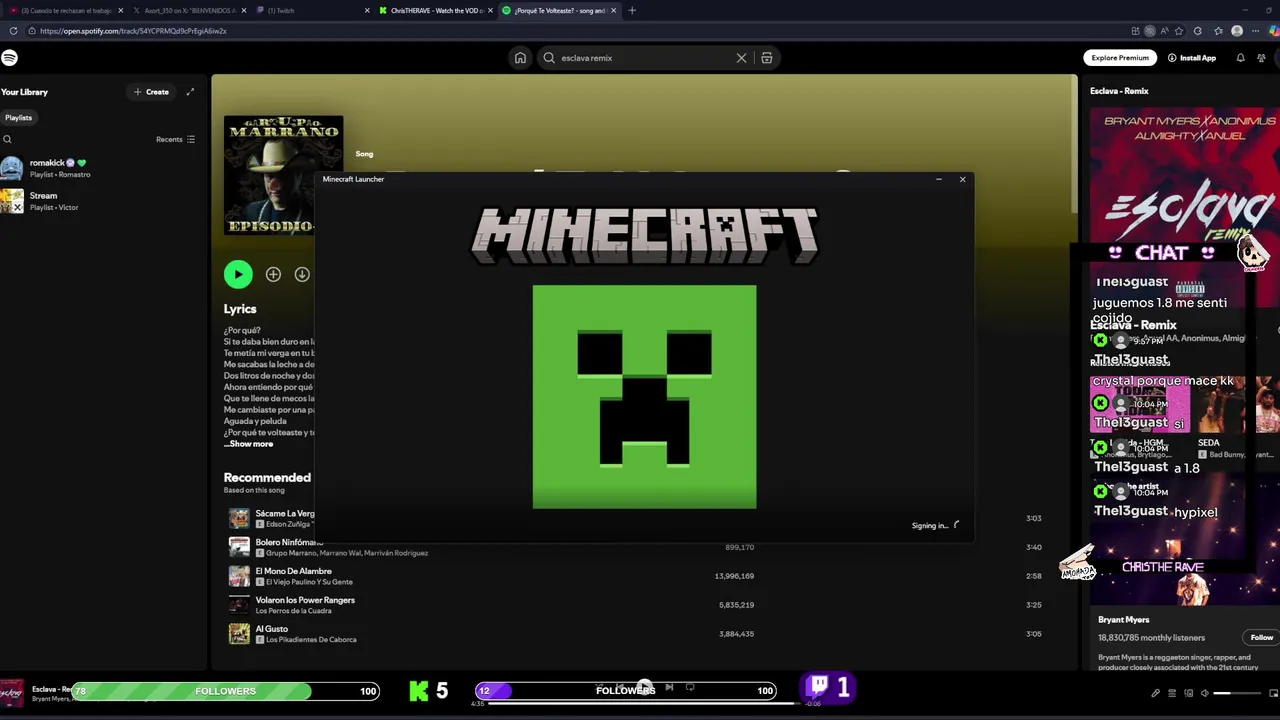This screenshot has height=720, width=1280.
Task: Toggle the Playlists filter chip
Action: tap(18, 117)
